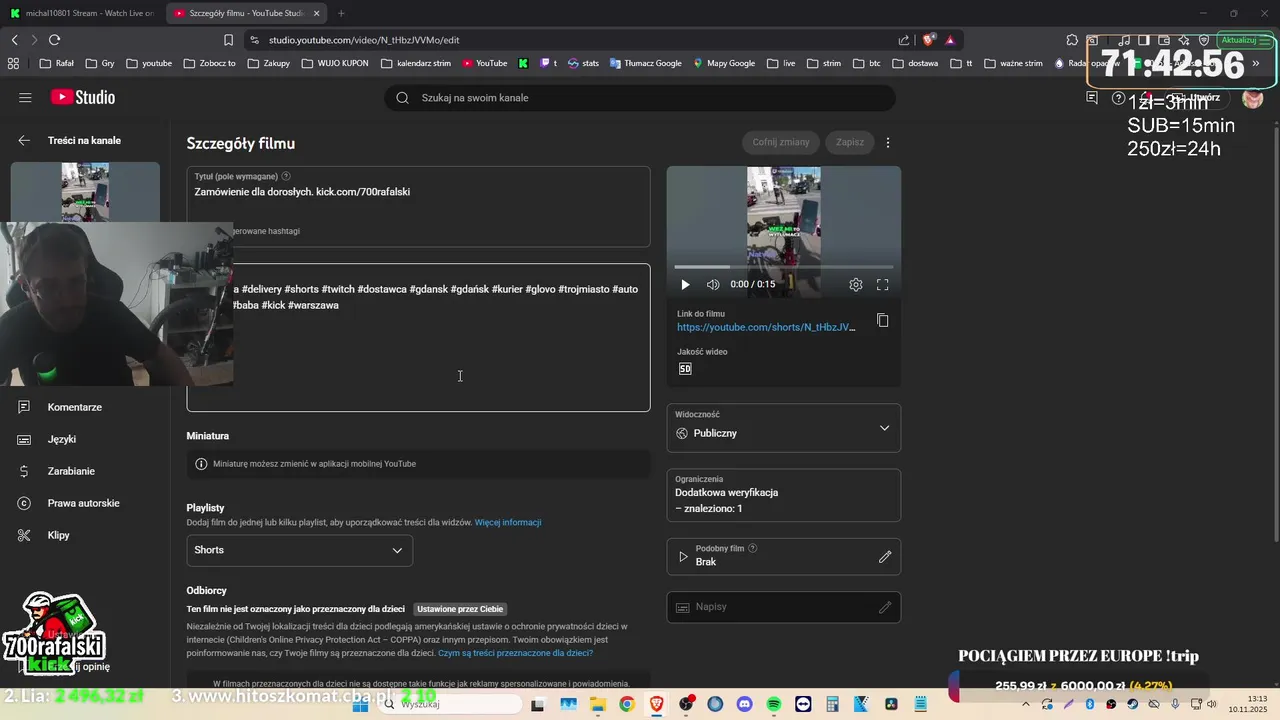The image size is (1280, 720).
Task: Click the share icon in address bar
Action: click(x=904, y=40)
